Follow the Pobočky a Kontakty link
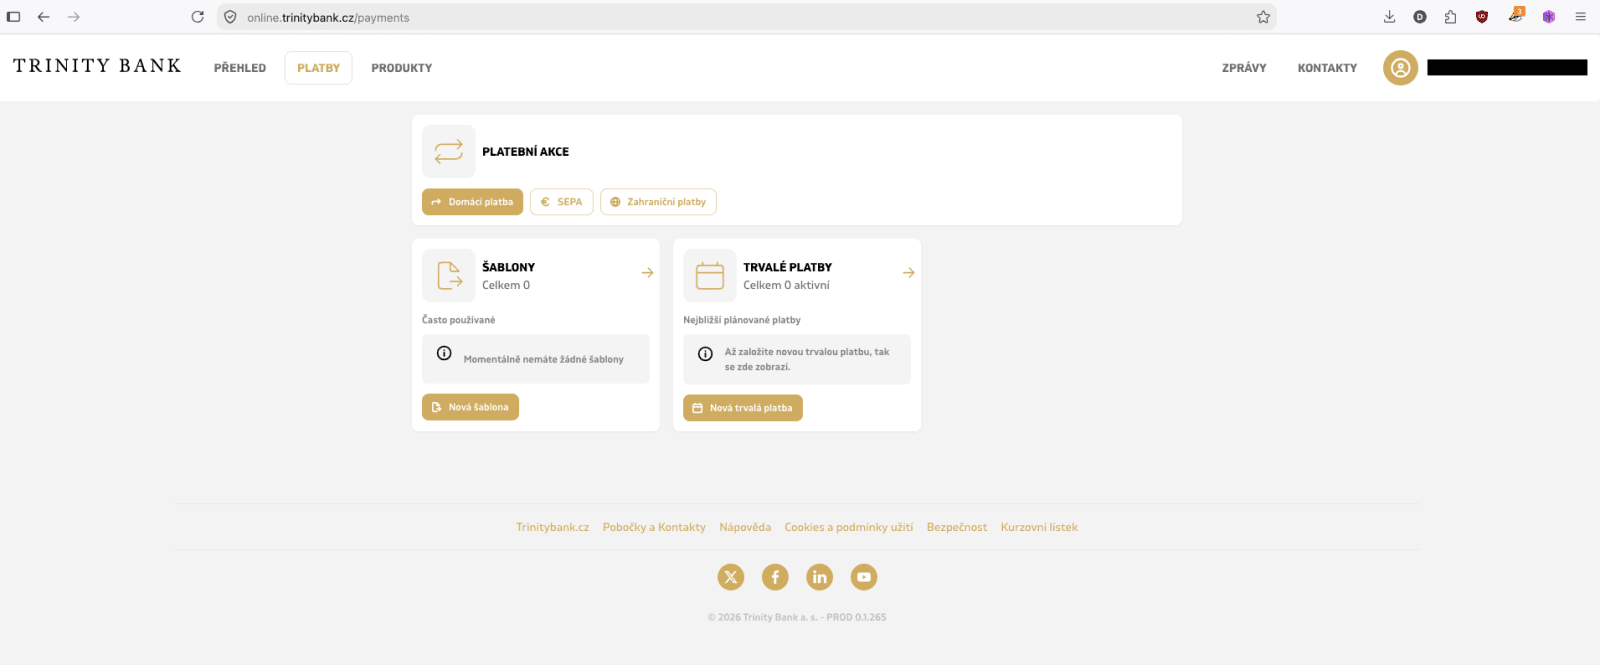The height and width of the screenshot is (665, 1600). click(x=654, y=527)
